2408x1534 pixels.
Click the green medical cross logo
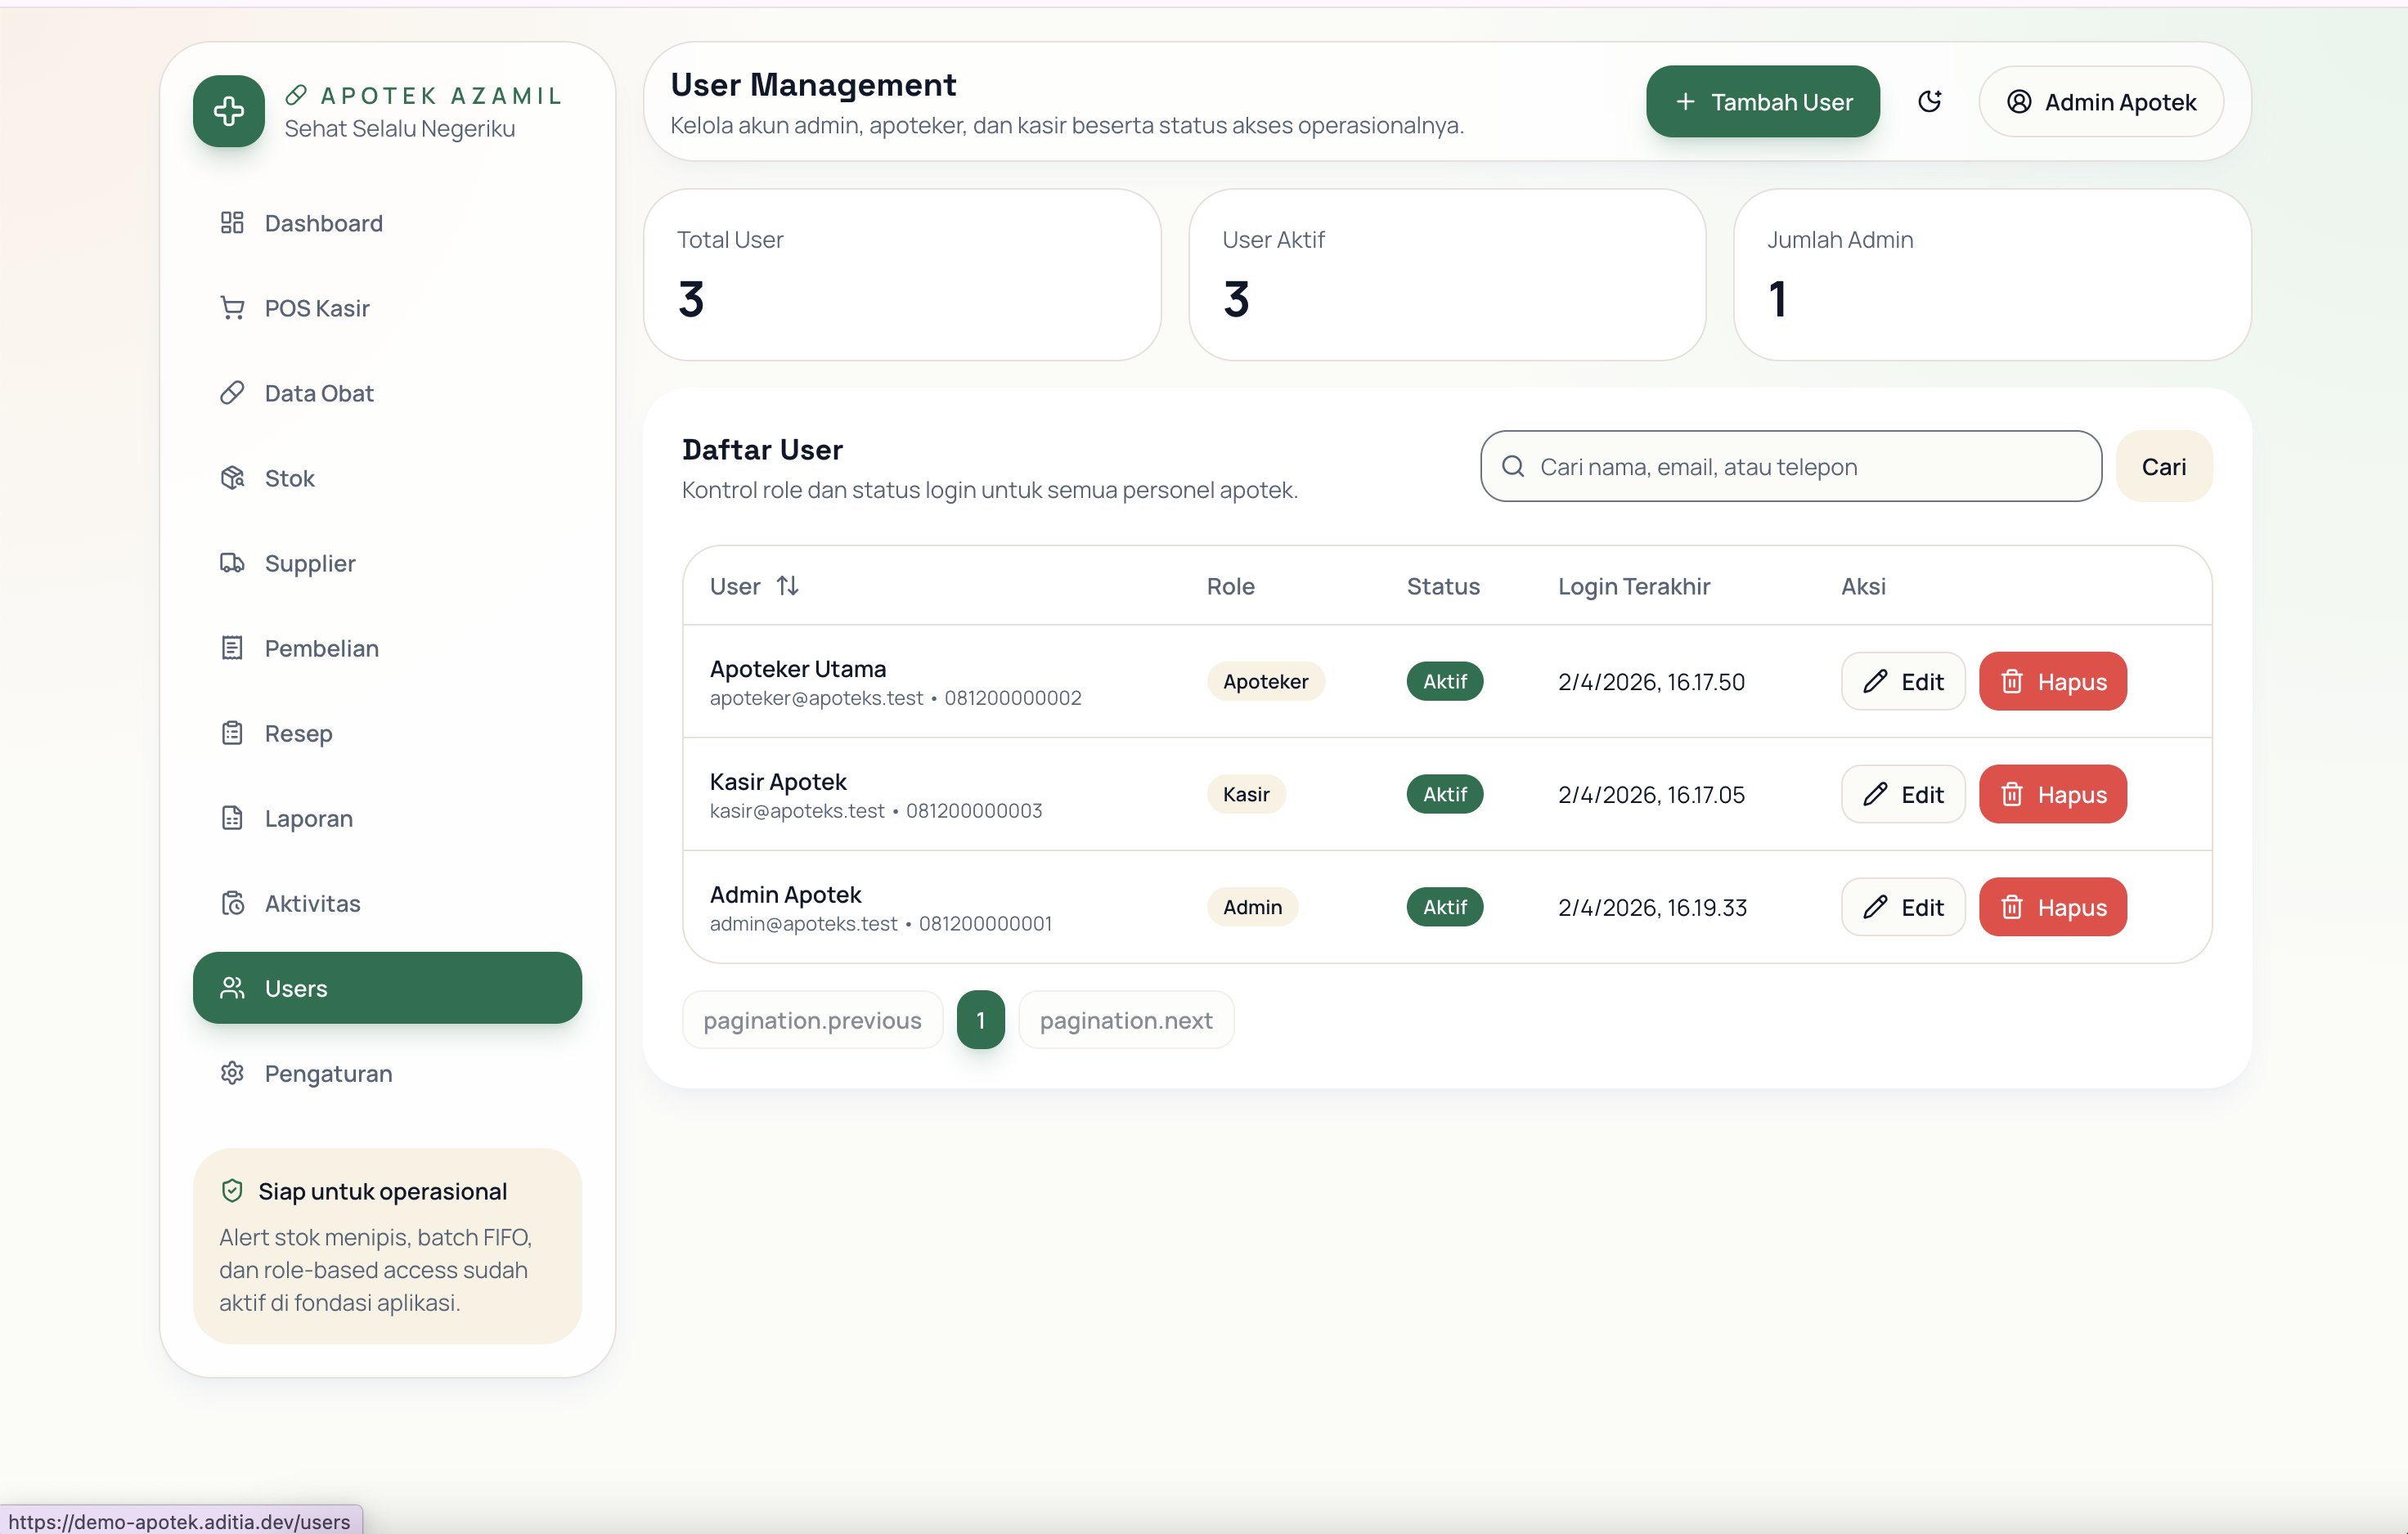(x=229, y=111)
